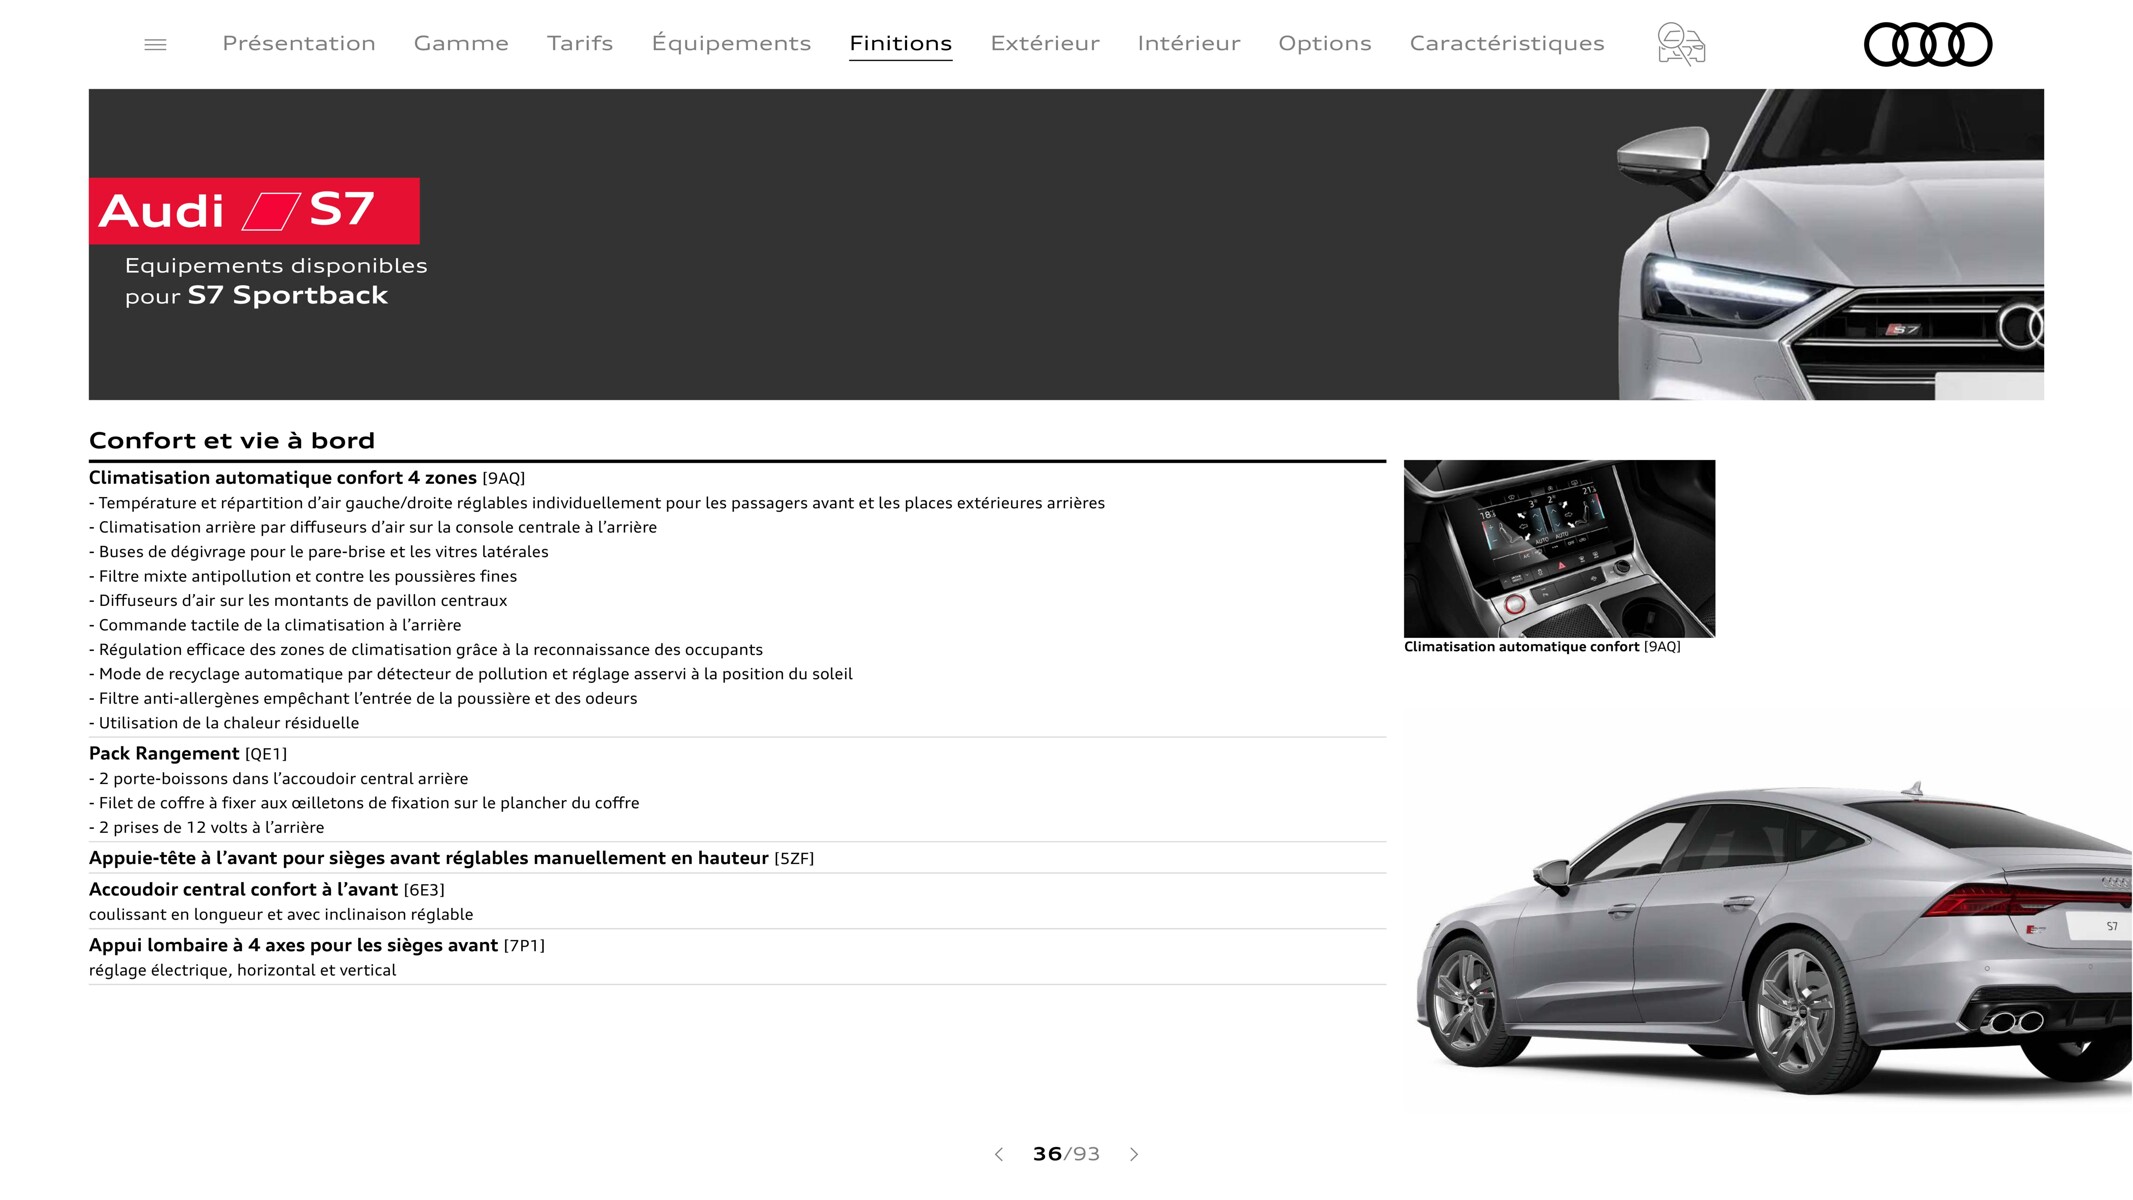
Task: Open the hamburger menu icon
Action: [155, 44]
